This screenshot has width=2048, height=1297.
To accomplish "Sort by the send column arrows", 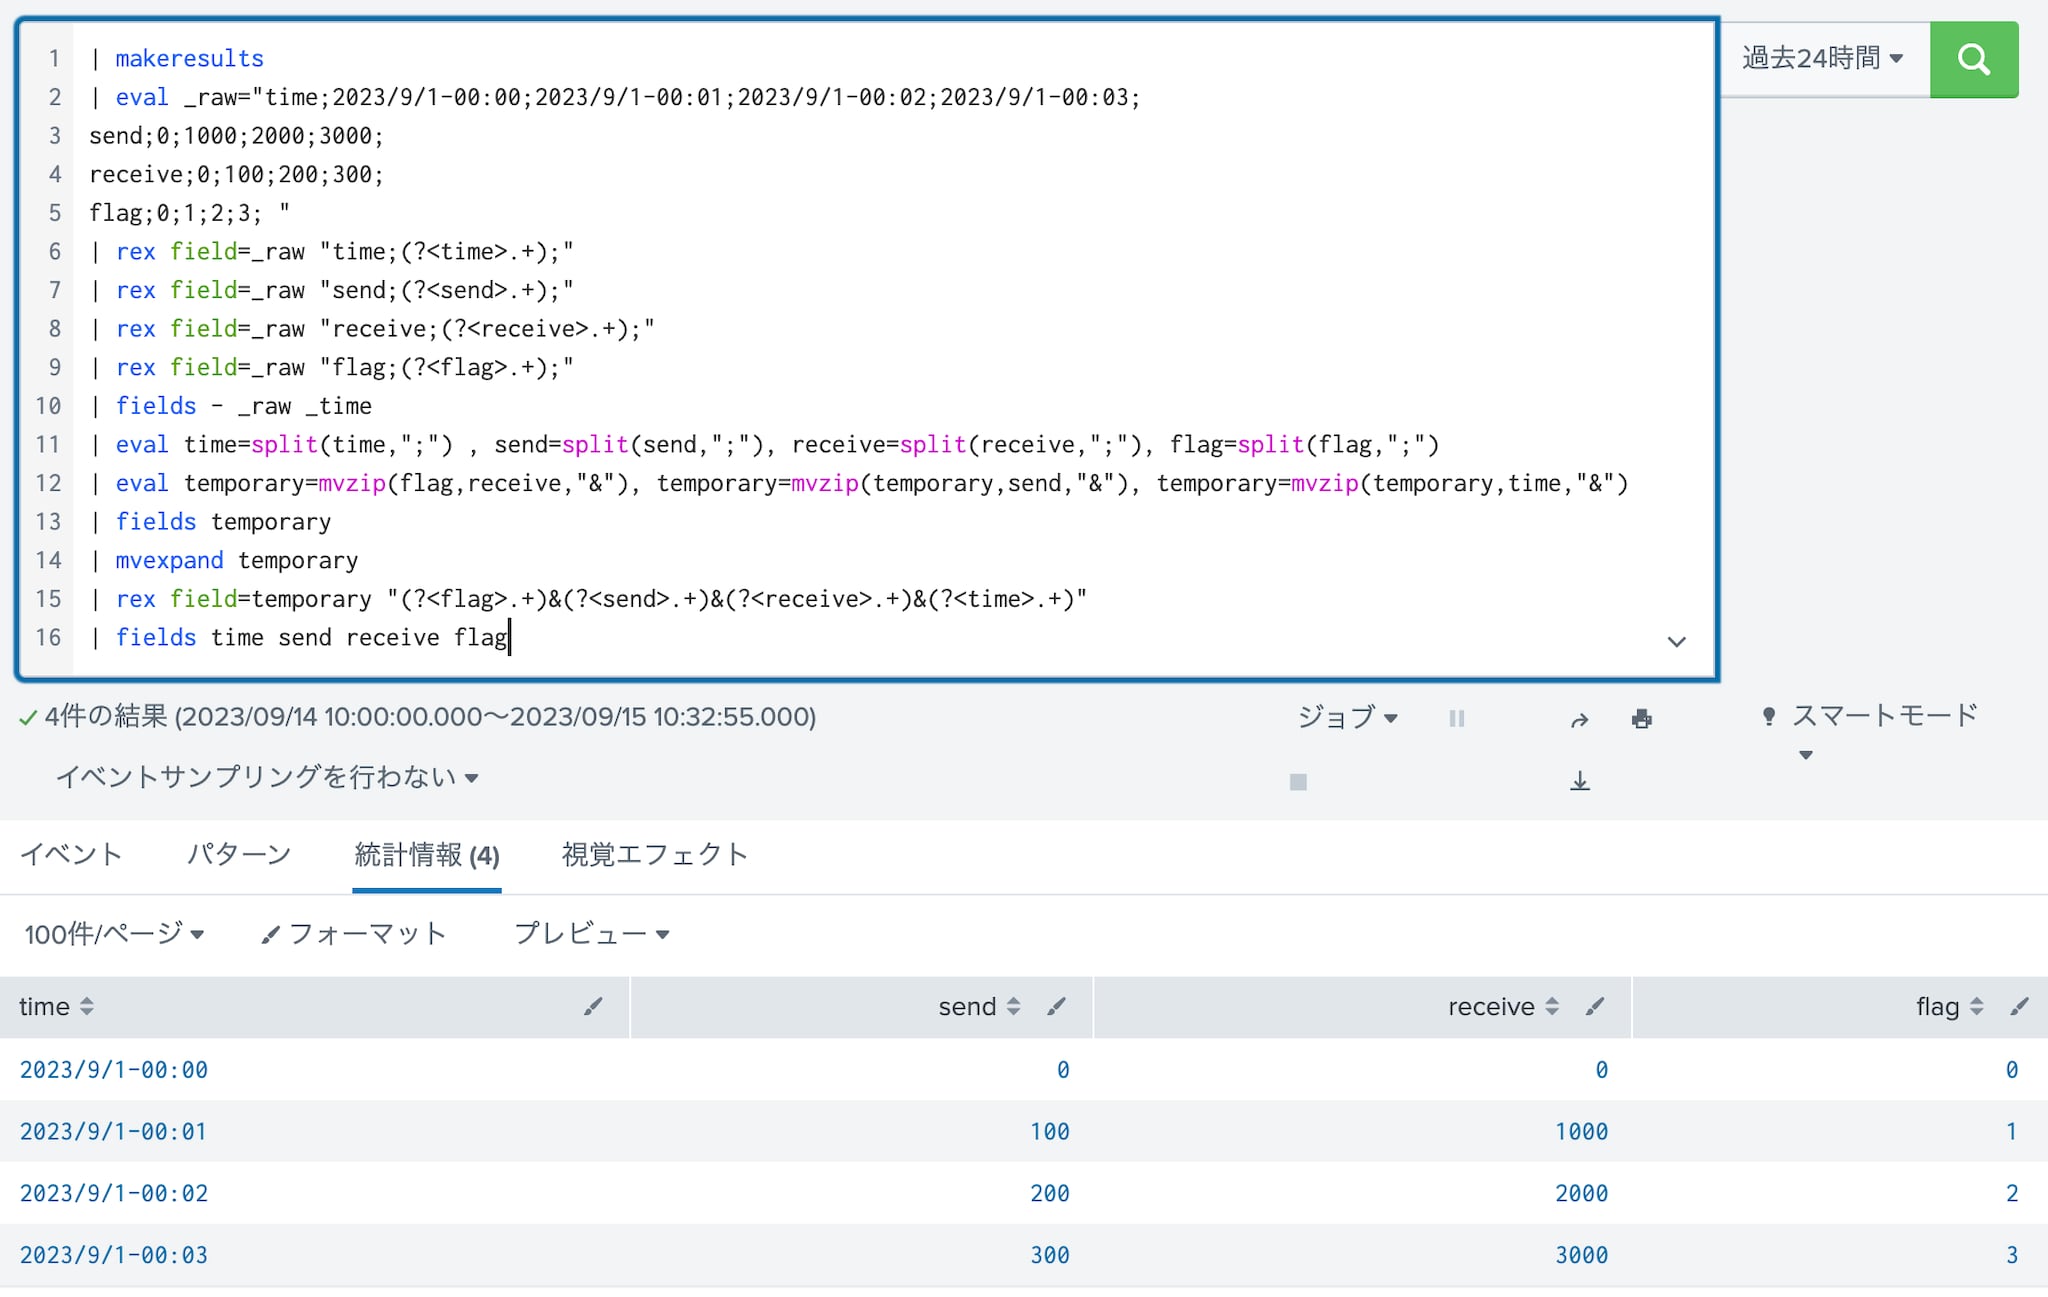I will click(x=1013, y=1007).
